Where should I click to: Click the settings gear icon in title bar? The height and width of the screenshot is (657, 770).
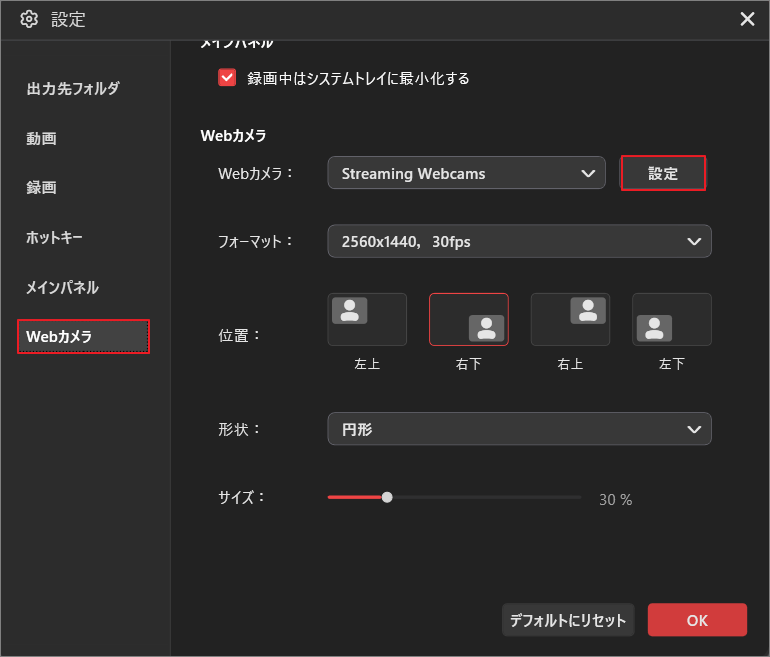29,19
